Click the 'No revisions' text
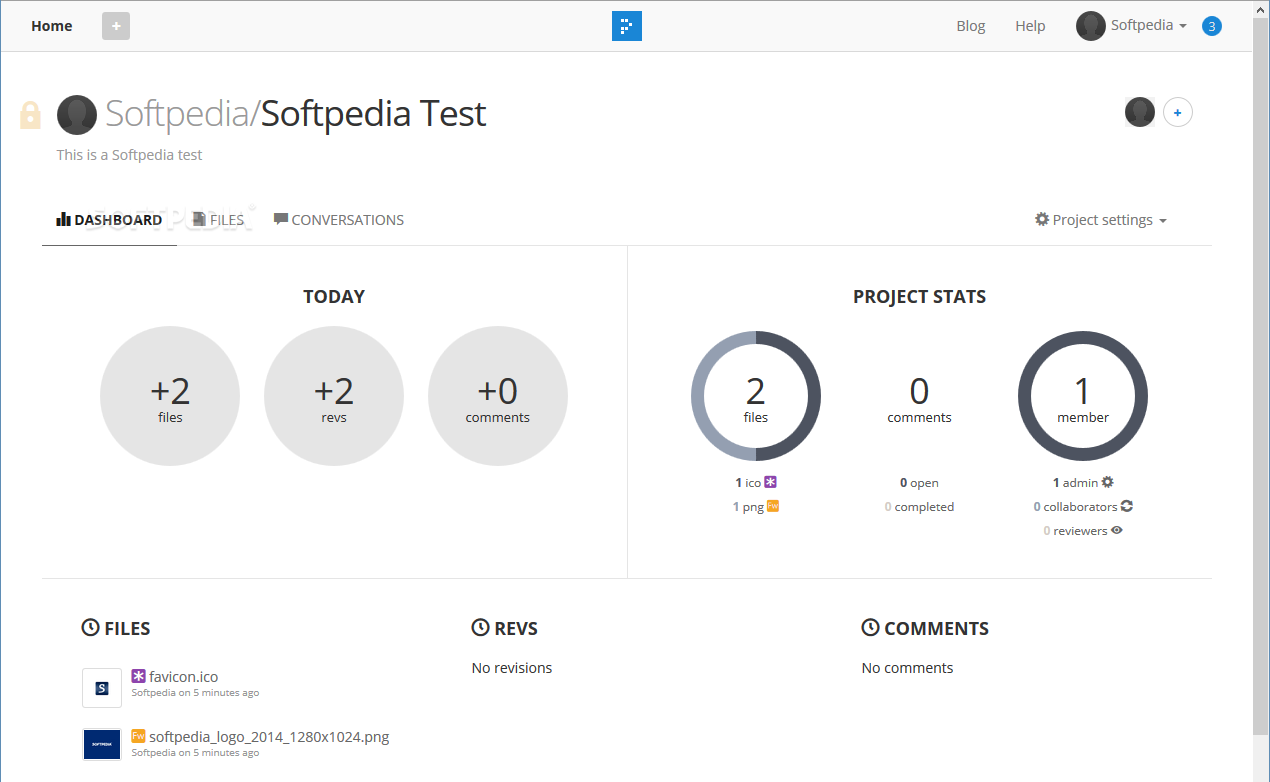This screenshot has height=782, width=1270. coord(512,668)
